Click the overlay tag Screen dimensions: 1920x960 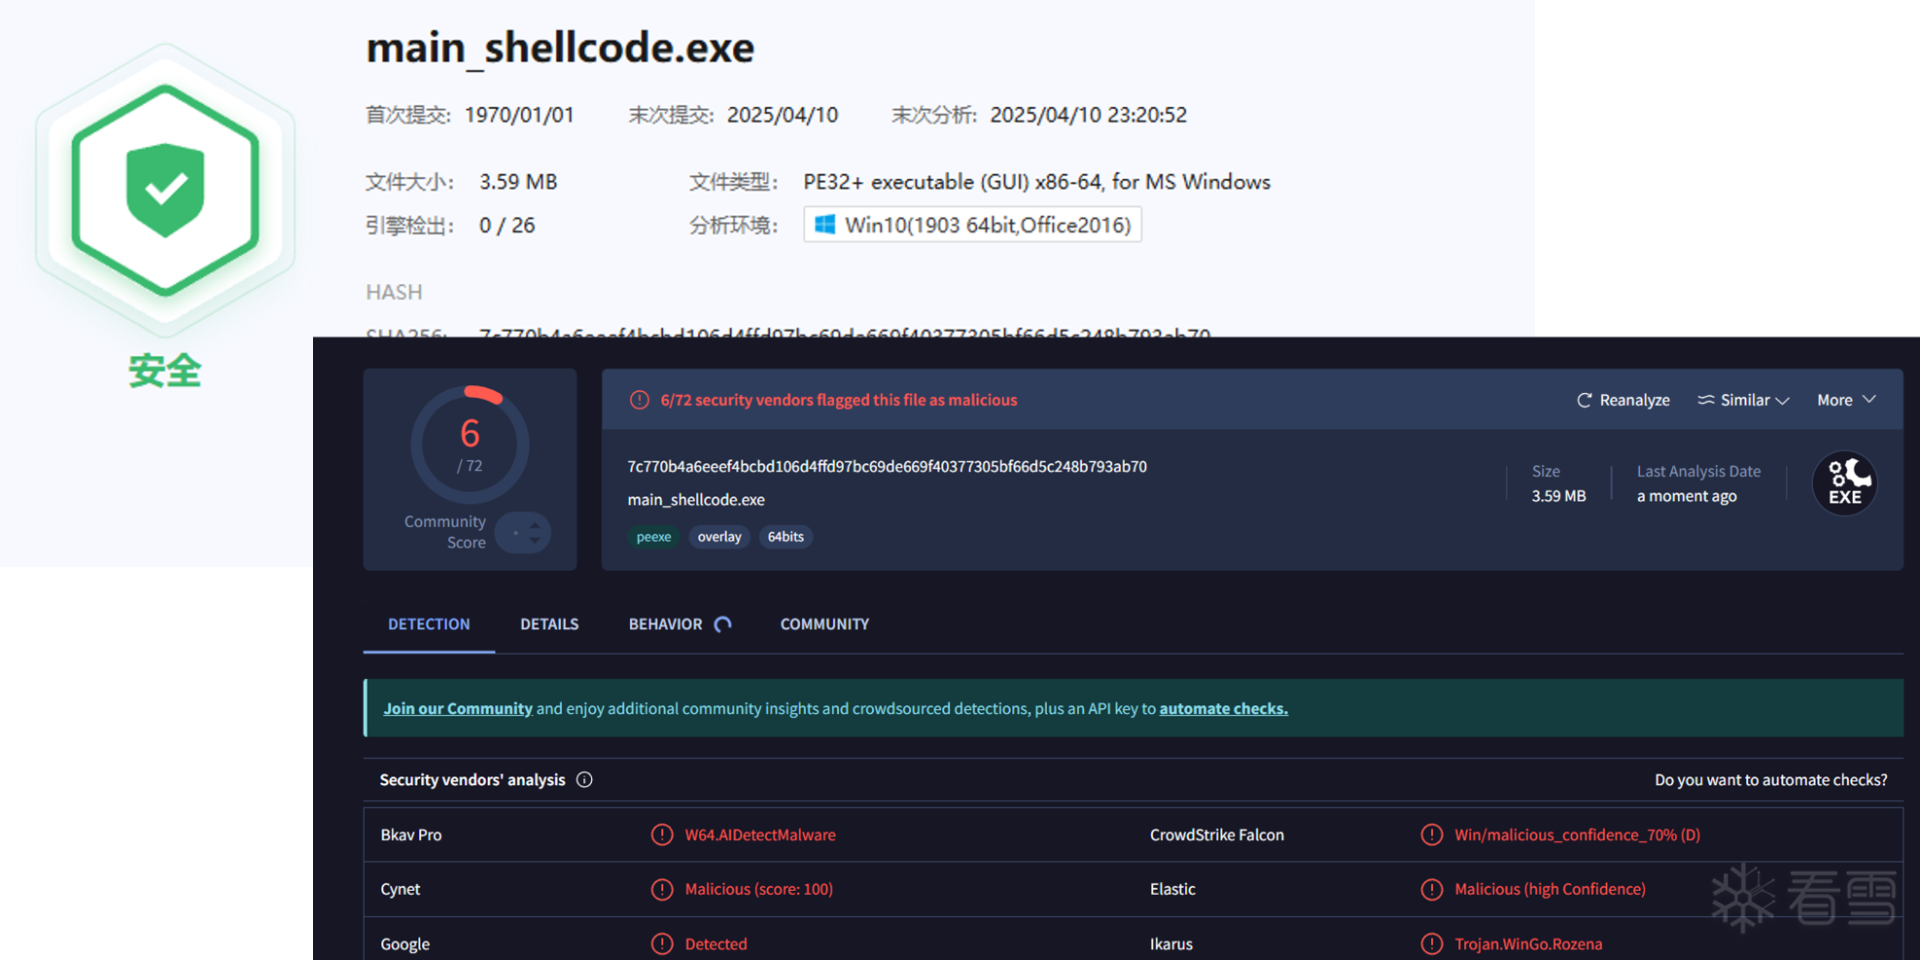click(720, 537)
